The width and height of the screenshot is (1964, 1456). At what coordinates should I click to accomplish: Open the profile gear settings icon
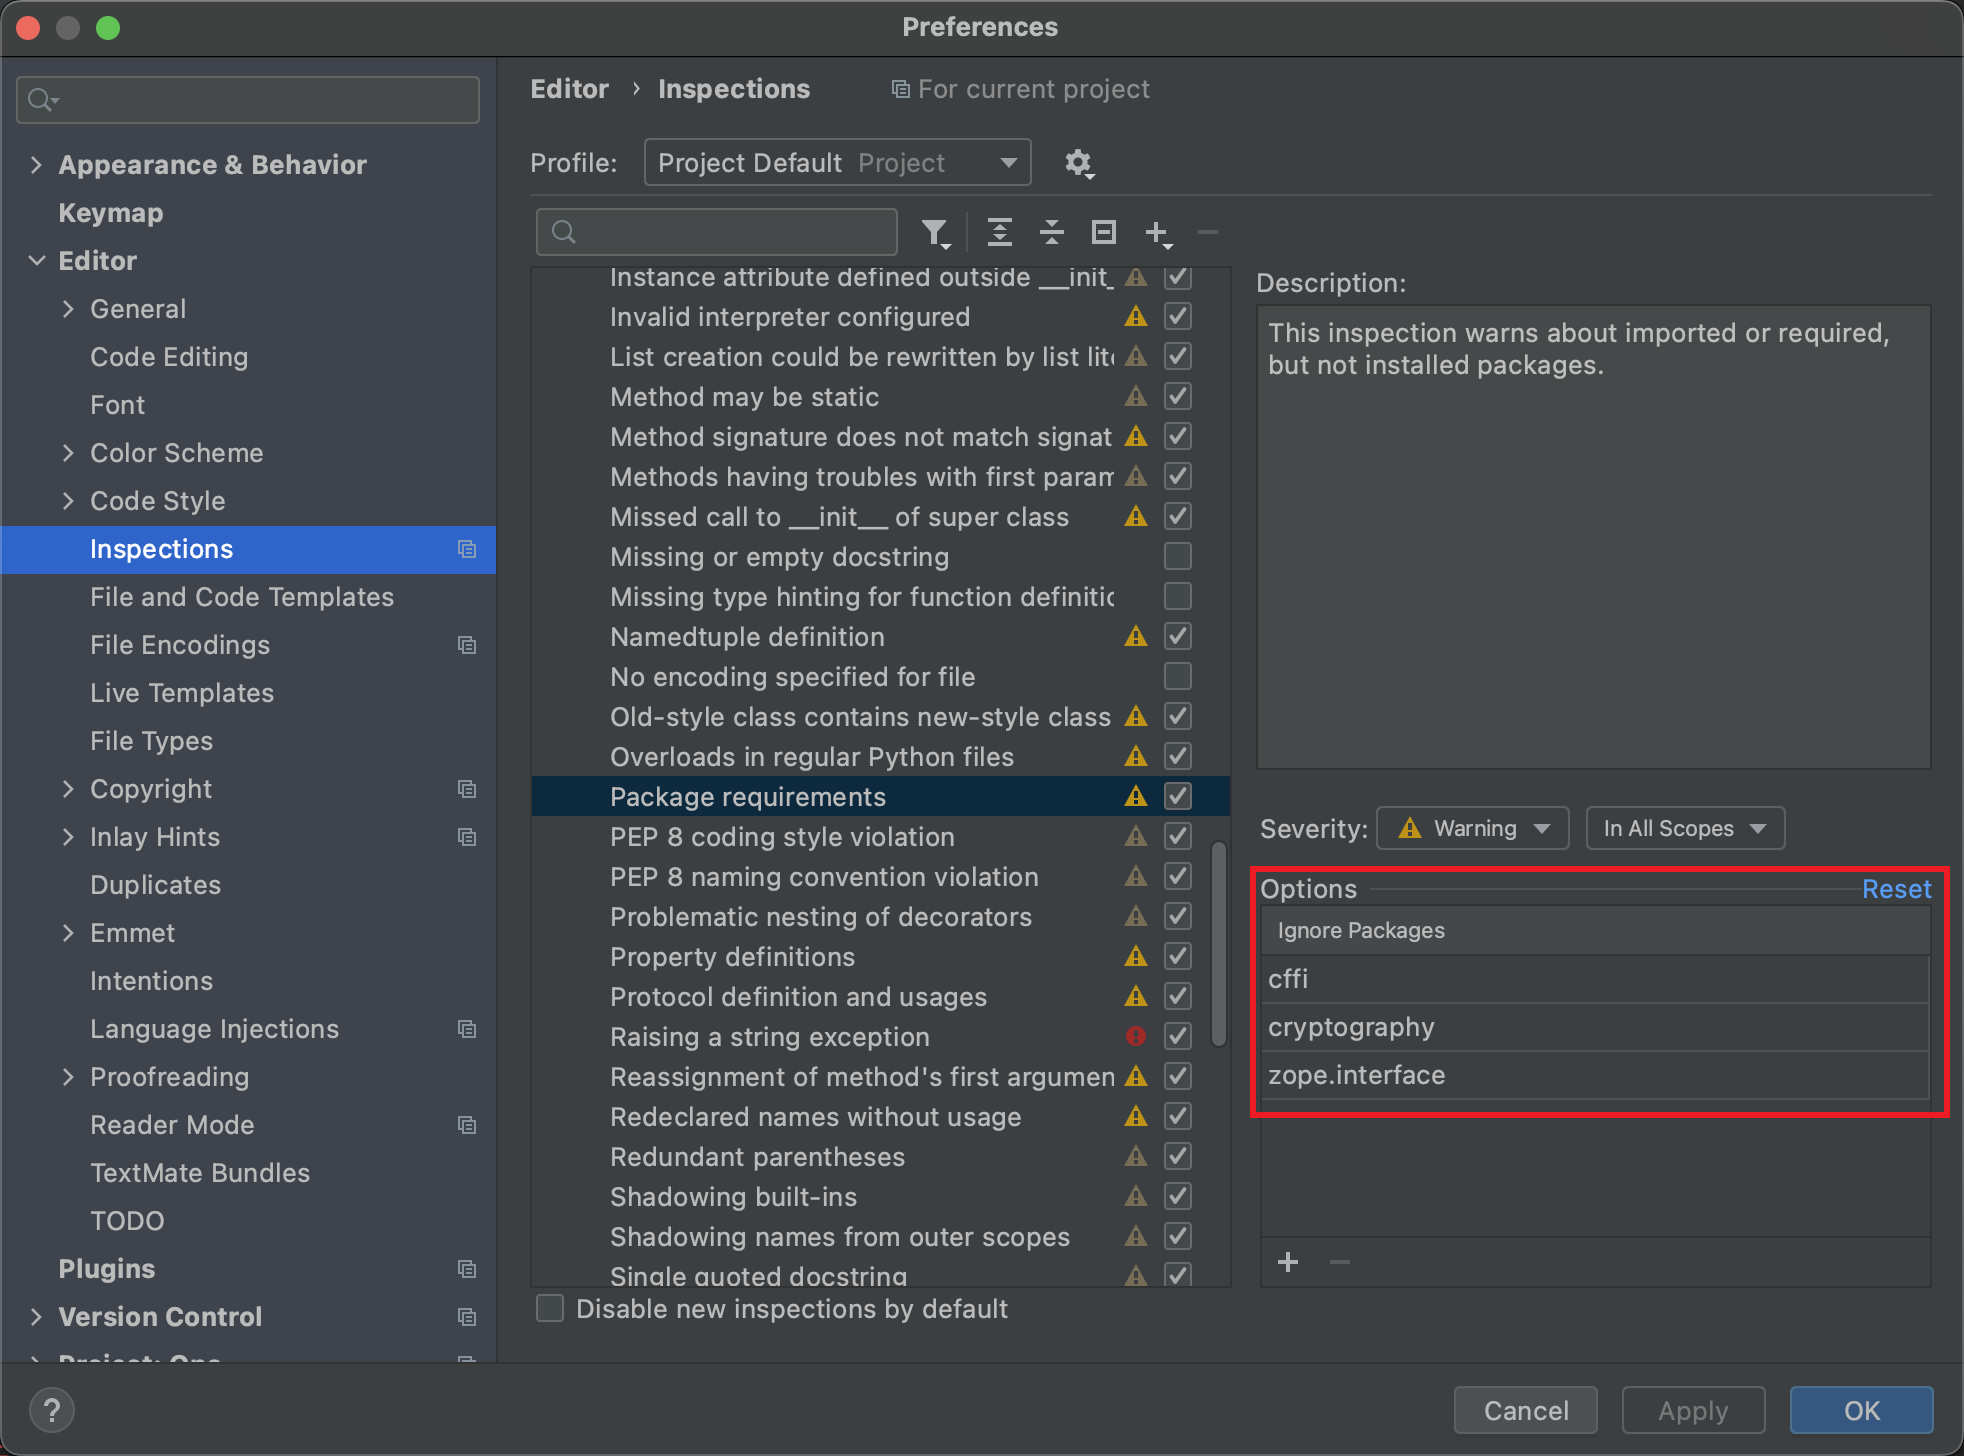1079,163
